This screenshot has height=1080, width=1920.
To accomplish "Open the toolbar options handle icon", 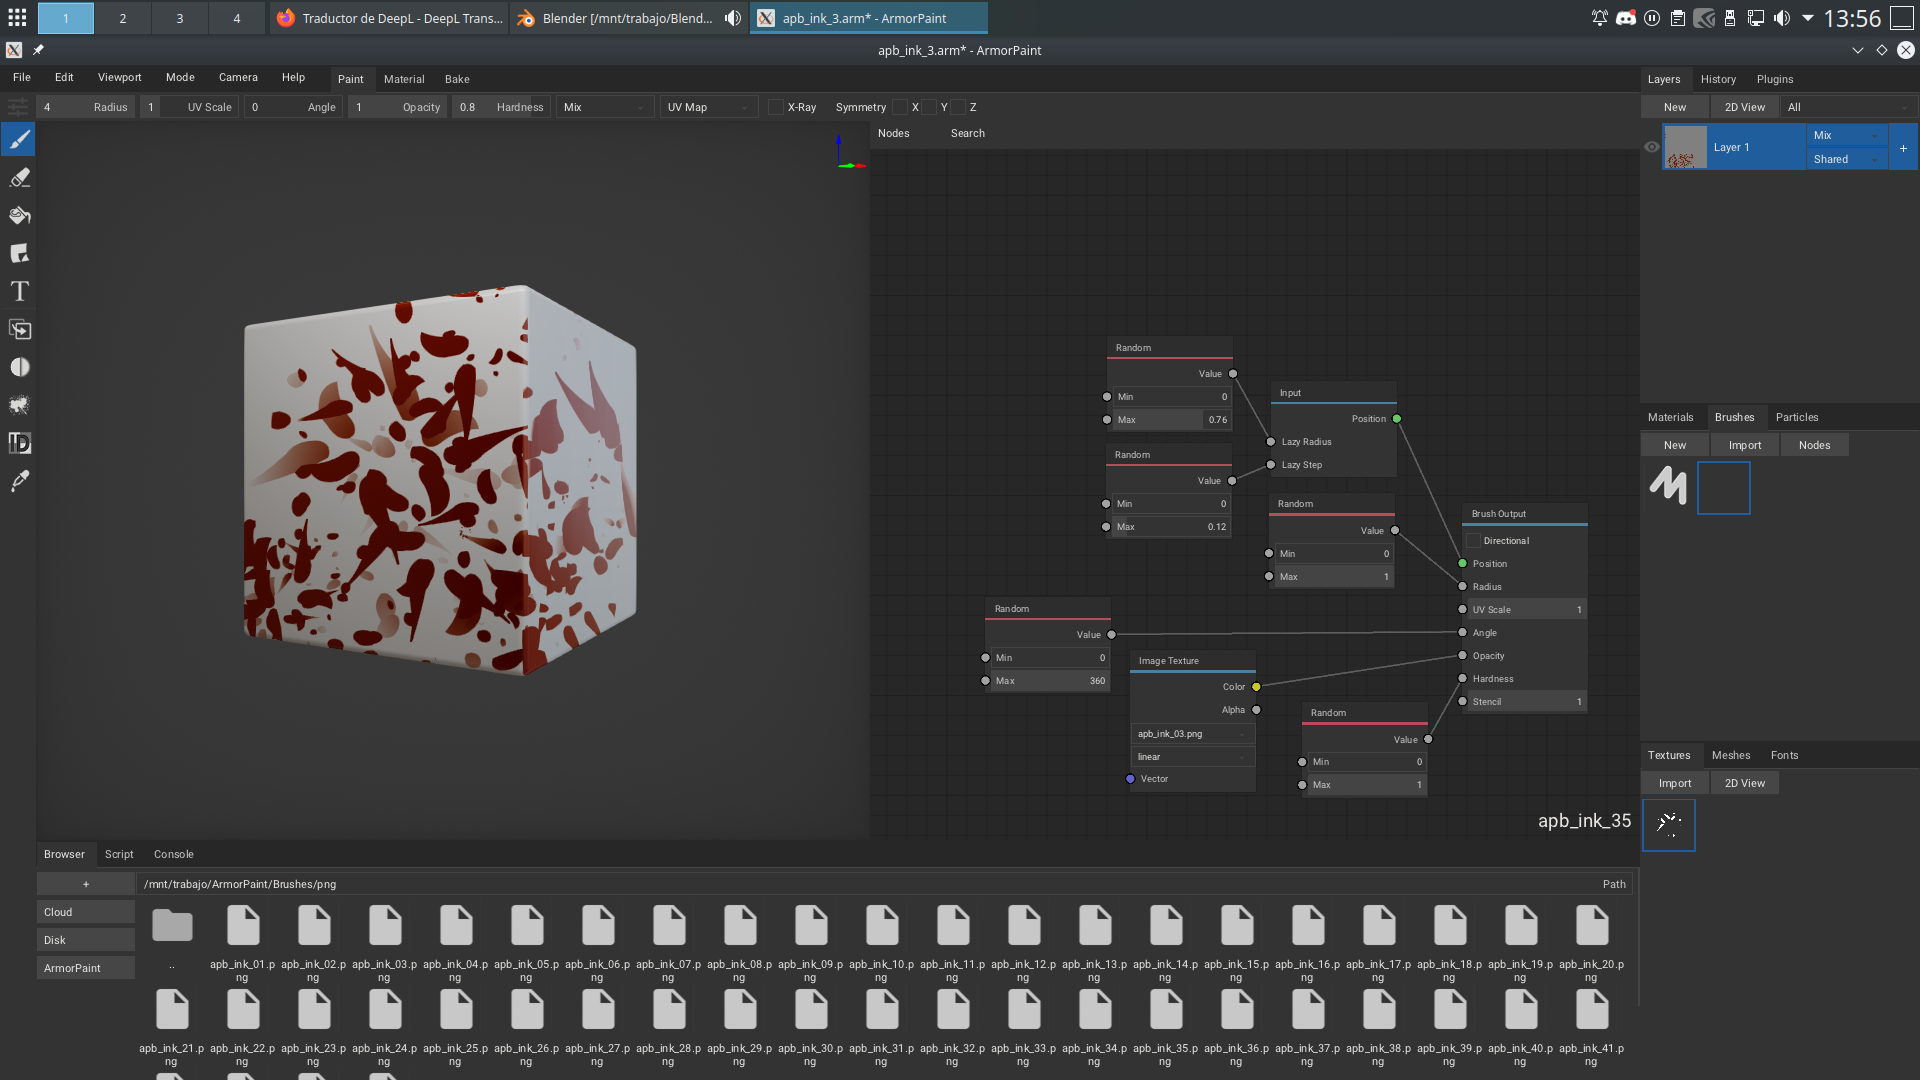I will point(18,107).
